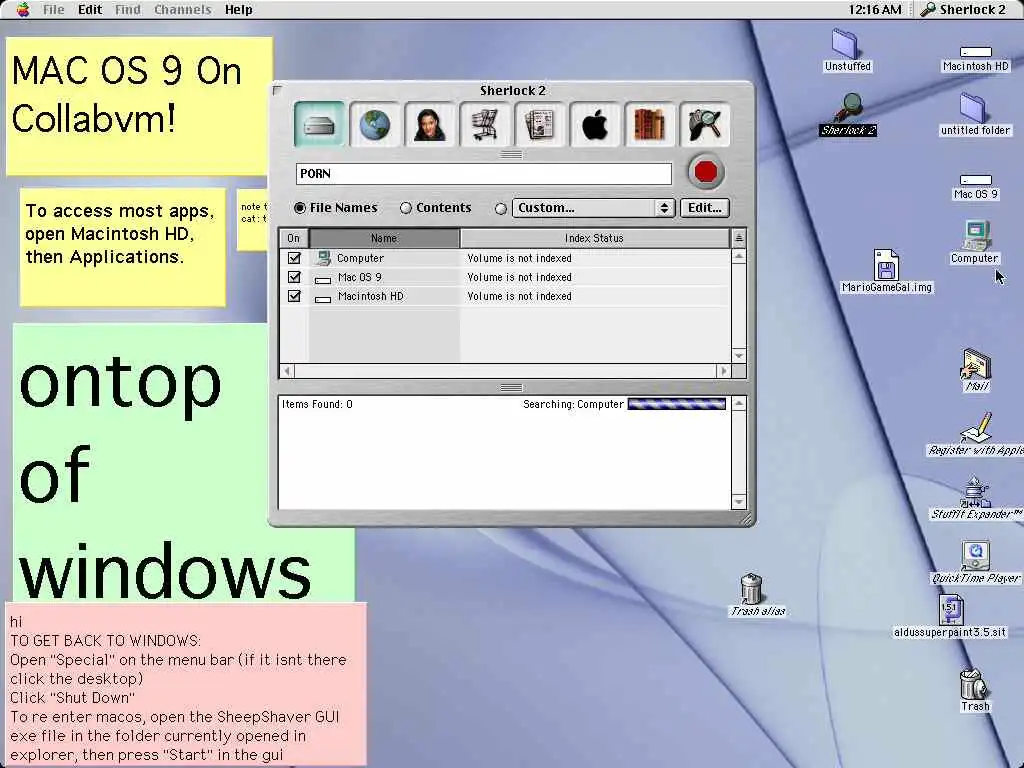This screenshot has width=1024, height=768.
Task: Select the Mail desktop icon
Action: pos(976,370)
